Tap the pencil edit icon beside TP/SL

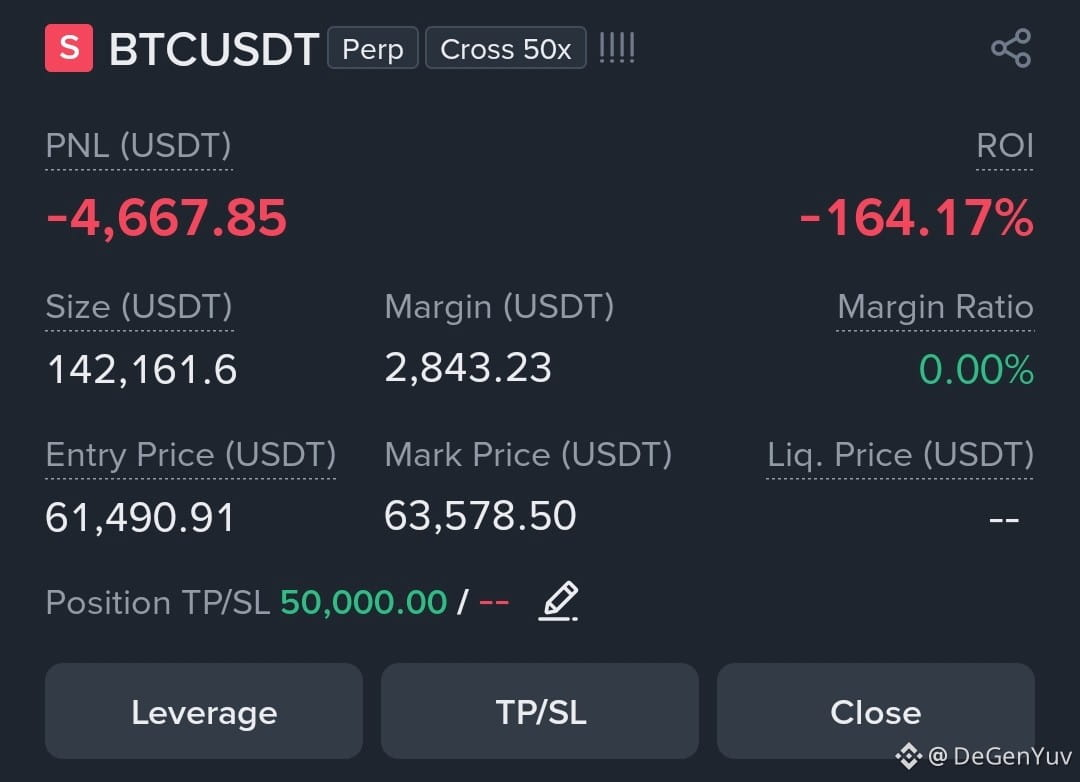[x=558, y=601]
